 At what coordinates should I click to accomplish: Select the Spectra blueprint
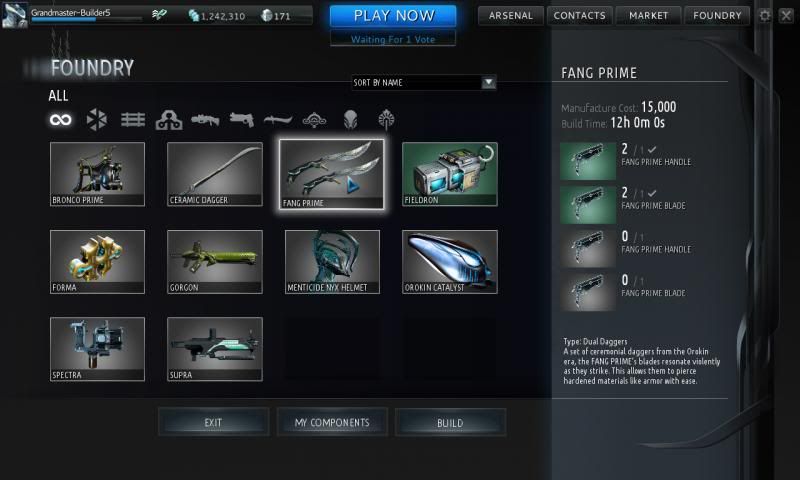tap(97, 349)
